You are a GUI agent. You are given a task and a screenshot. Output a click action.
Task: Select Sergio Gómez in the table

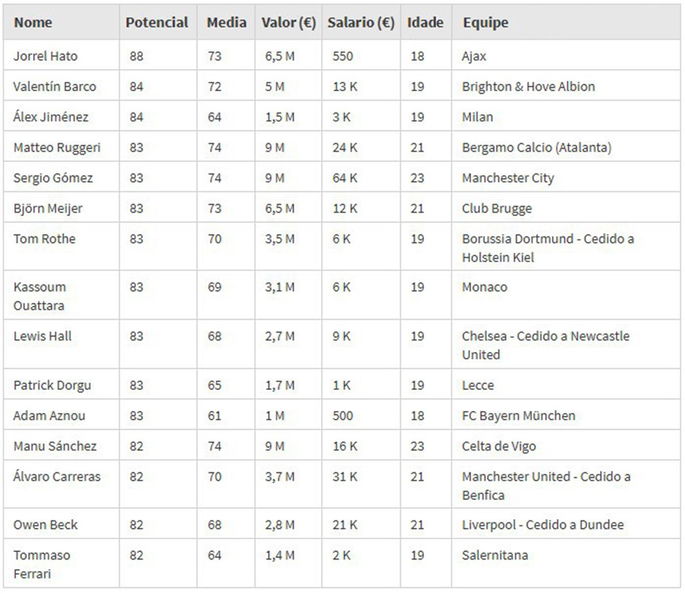click(53, 178)
